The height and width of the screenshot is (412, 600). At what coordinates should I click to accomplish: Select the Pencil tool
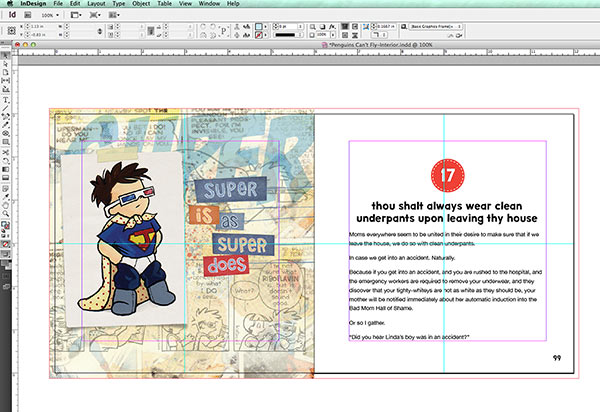point(5,125)
